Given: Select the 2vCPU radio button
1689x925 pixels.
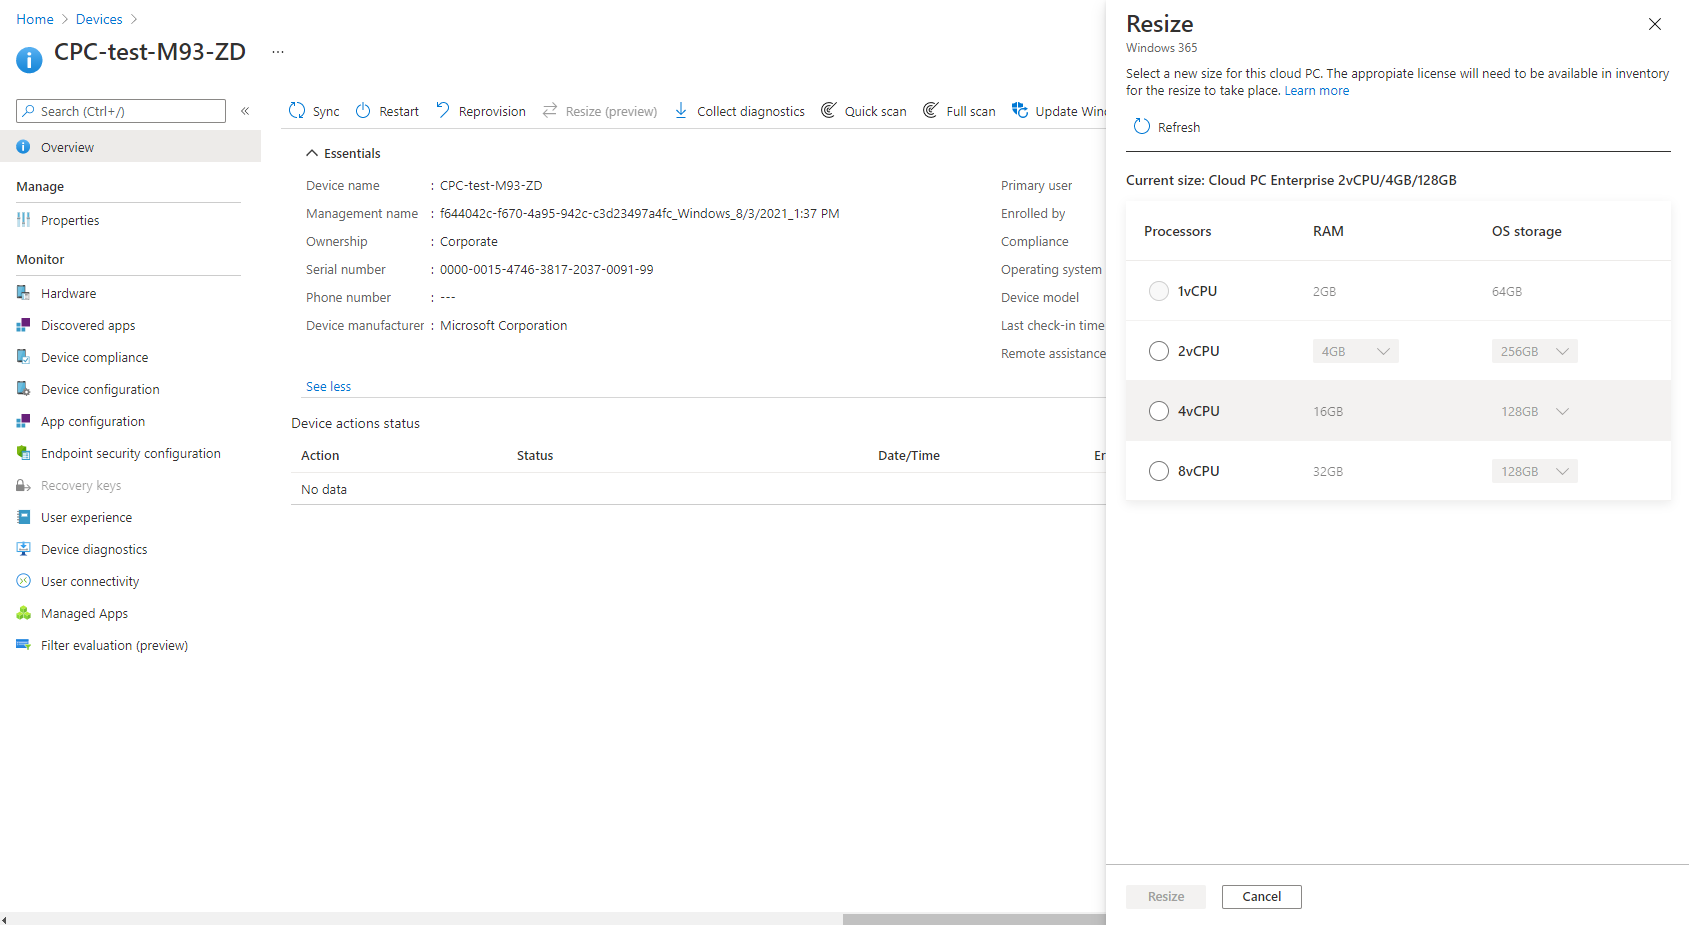Looking at the screenshot, I should (x=1159, y=351).
